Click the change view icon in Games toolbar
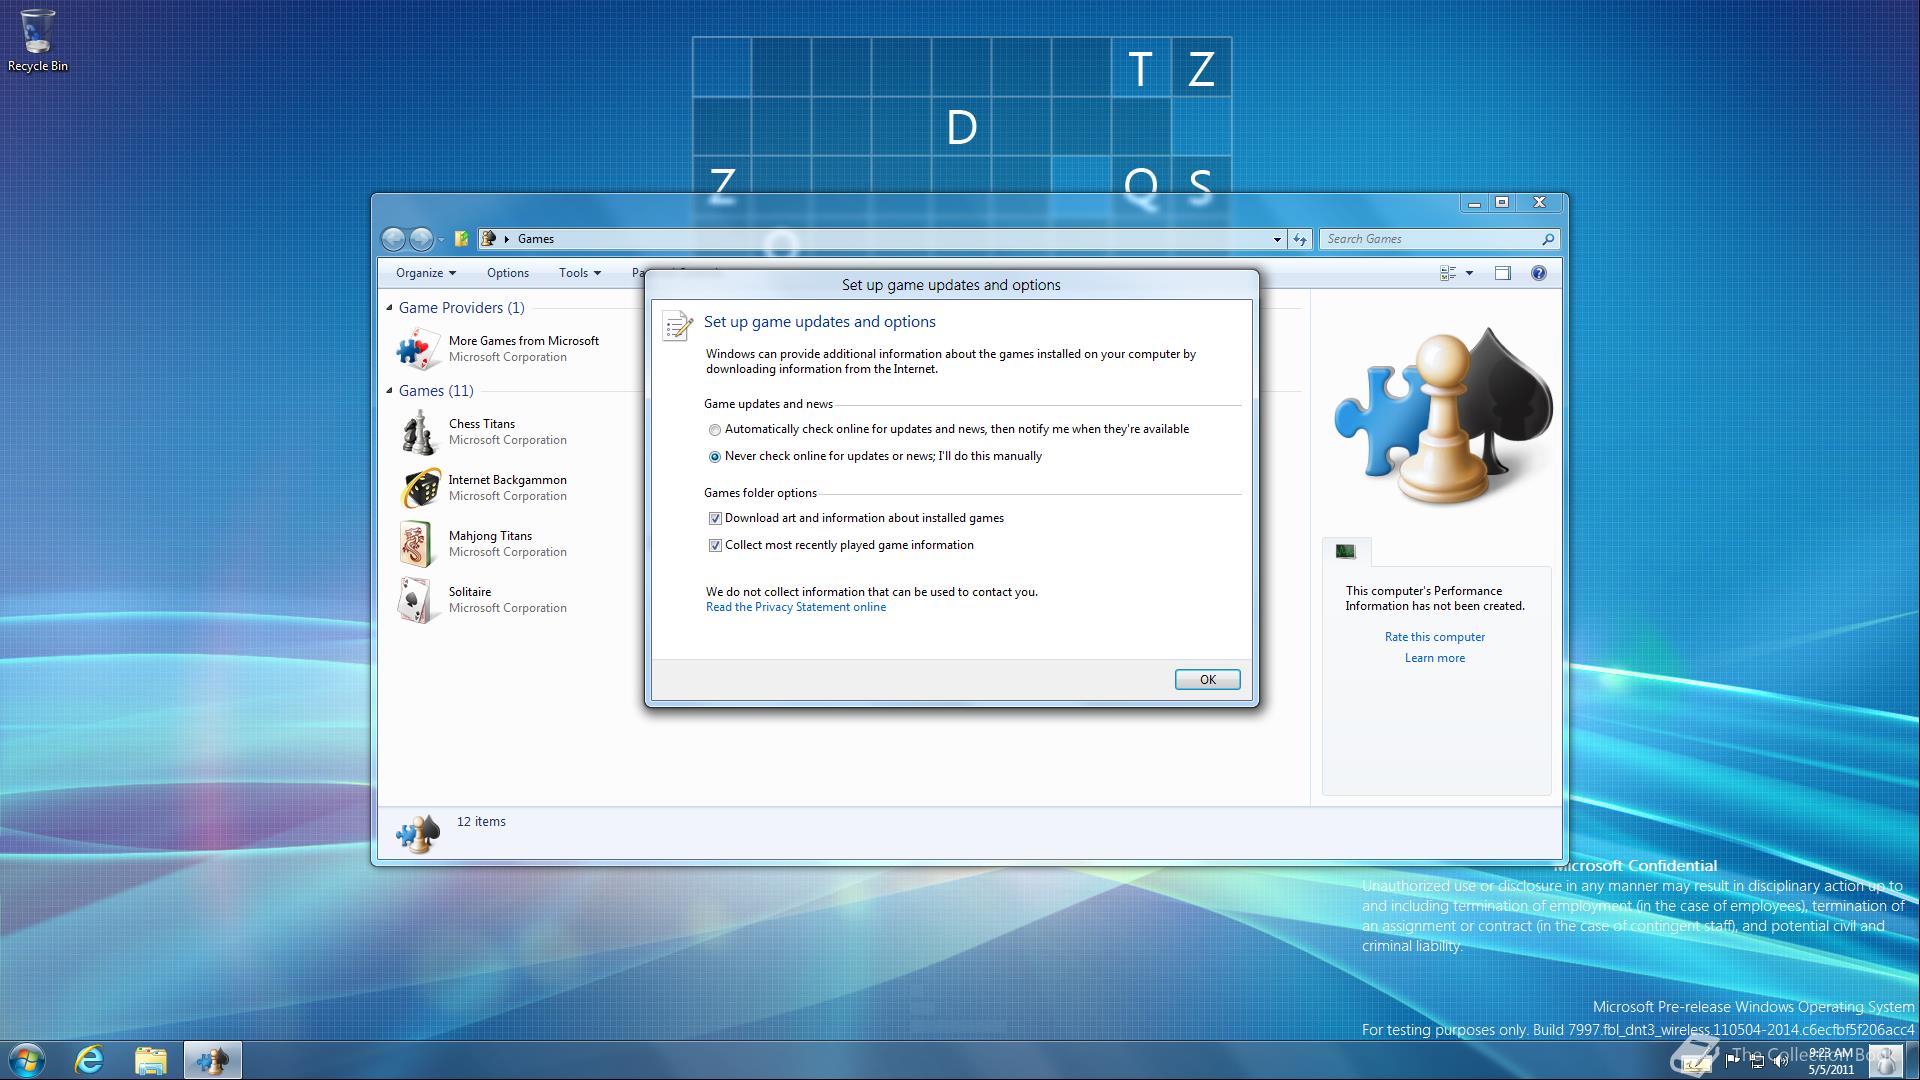This screenshot has height=1080, width=1920. [x=1448, y=273]
